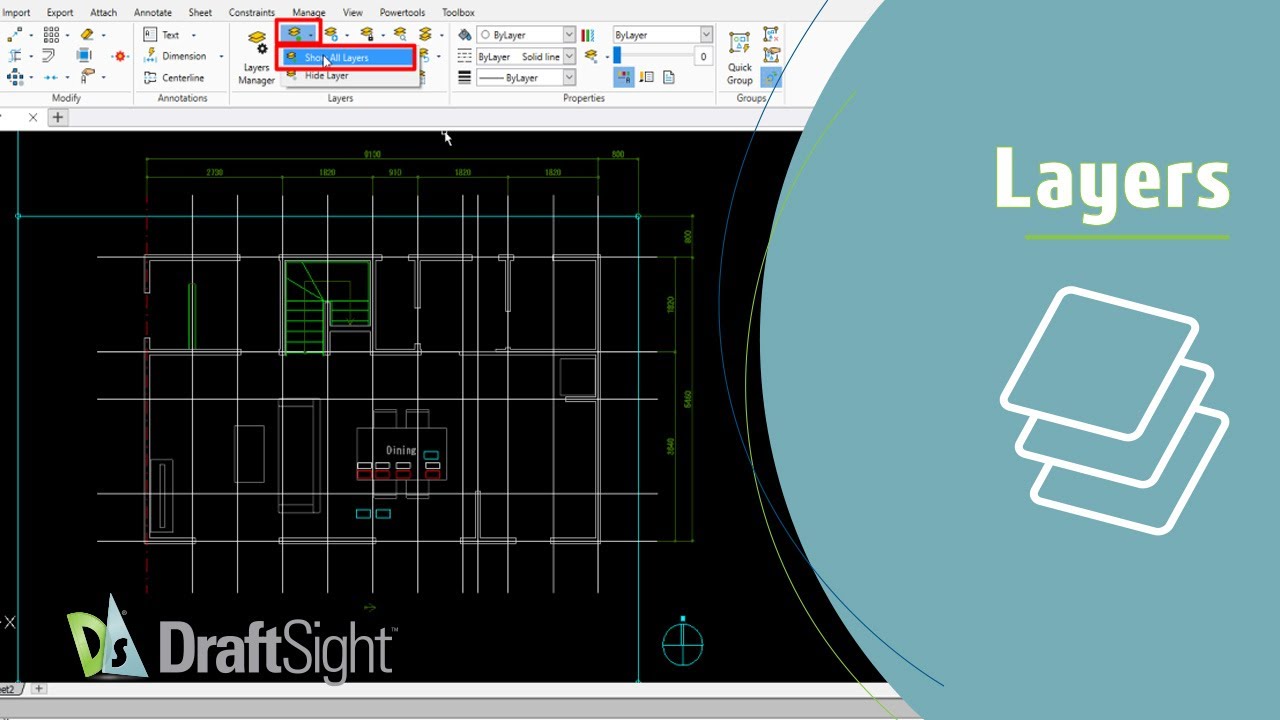Open the ByLayer Solid line style dropdown
Image resolution: width=1280 pixels, height=720 pixels.
click(x=526, y=57)
